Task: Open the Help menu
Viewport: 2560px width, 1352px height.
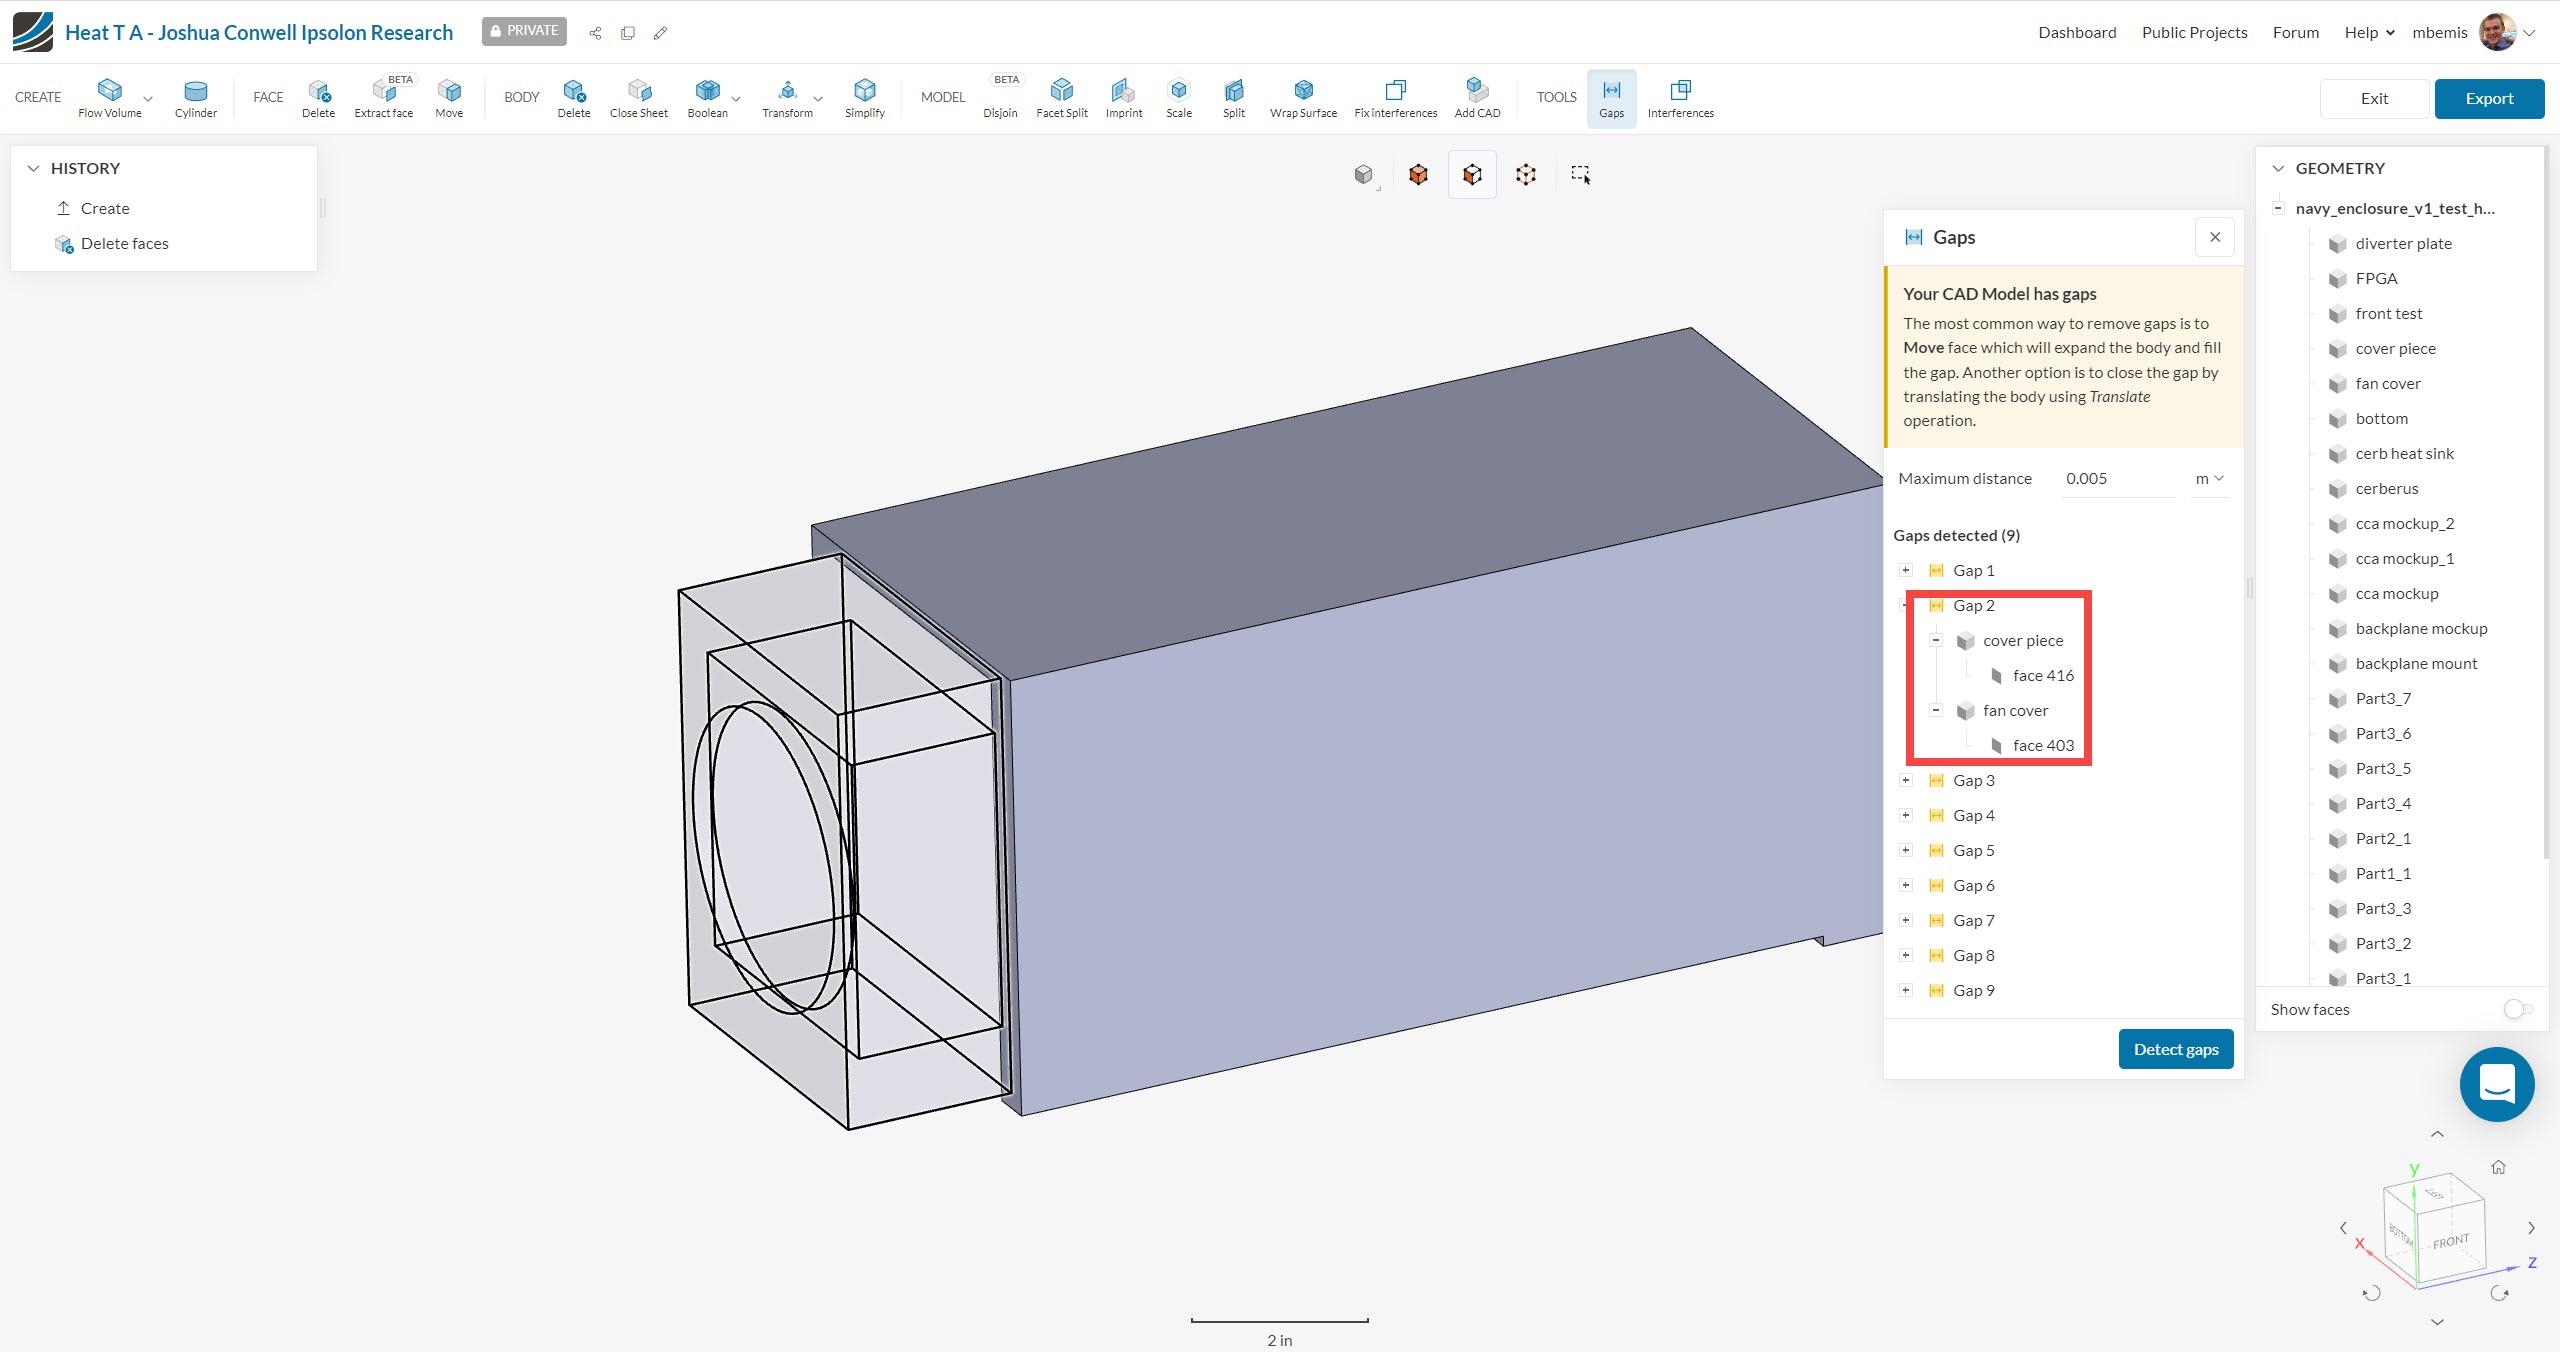Action: click(2369, 32)
